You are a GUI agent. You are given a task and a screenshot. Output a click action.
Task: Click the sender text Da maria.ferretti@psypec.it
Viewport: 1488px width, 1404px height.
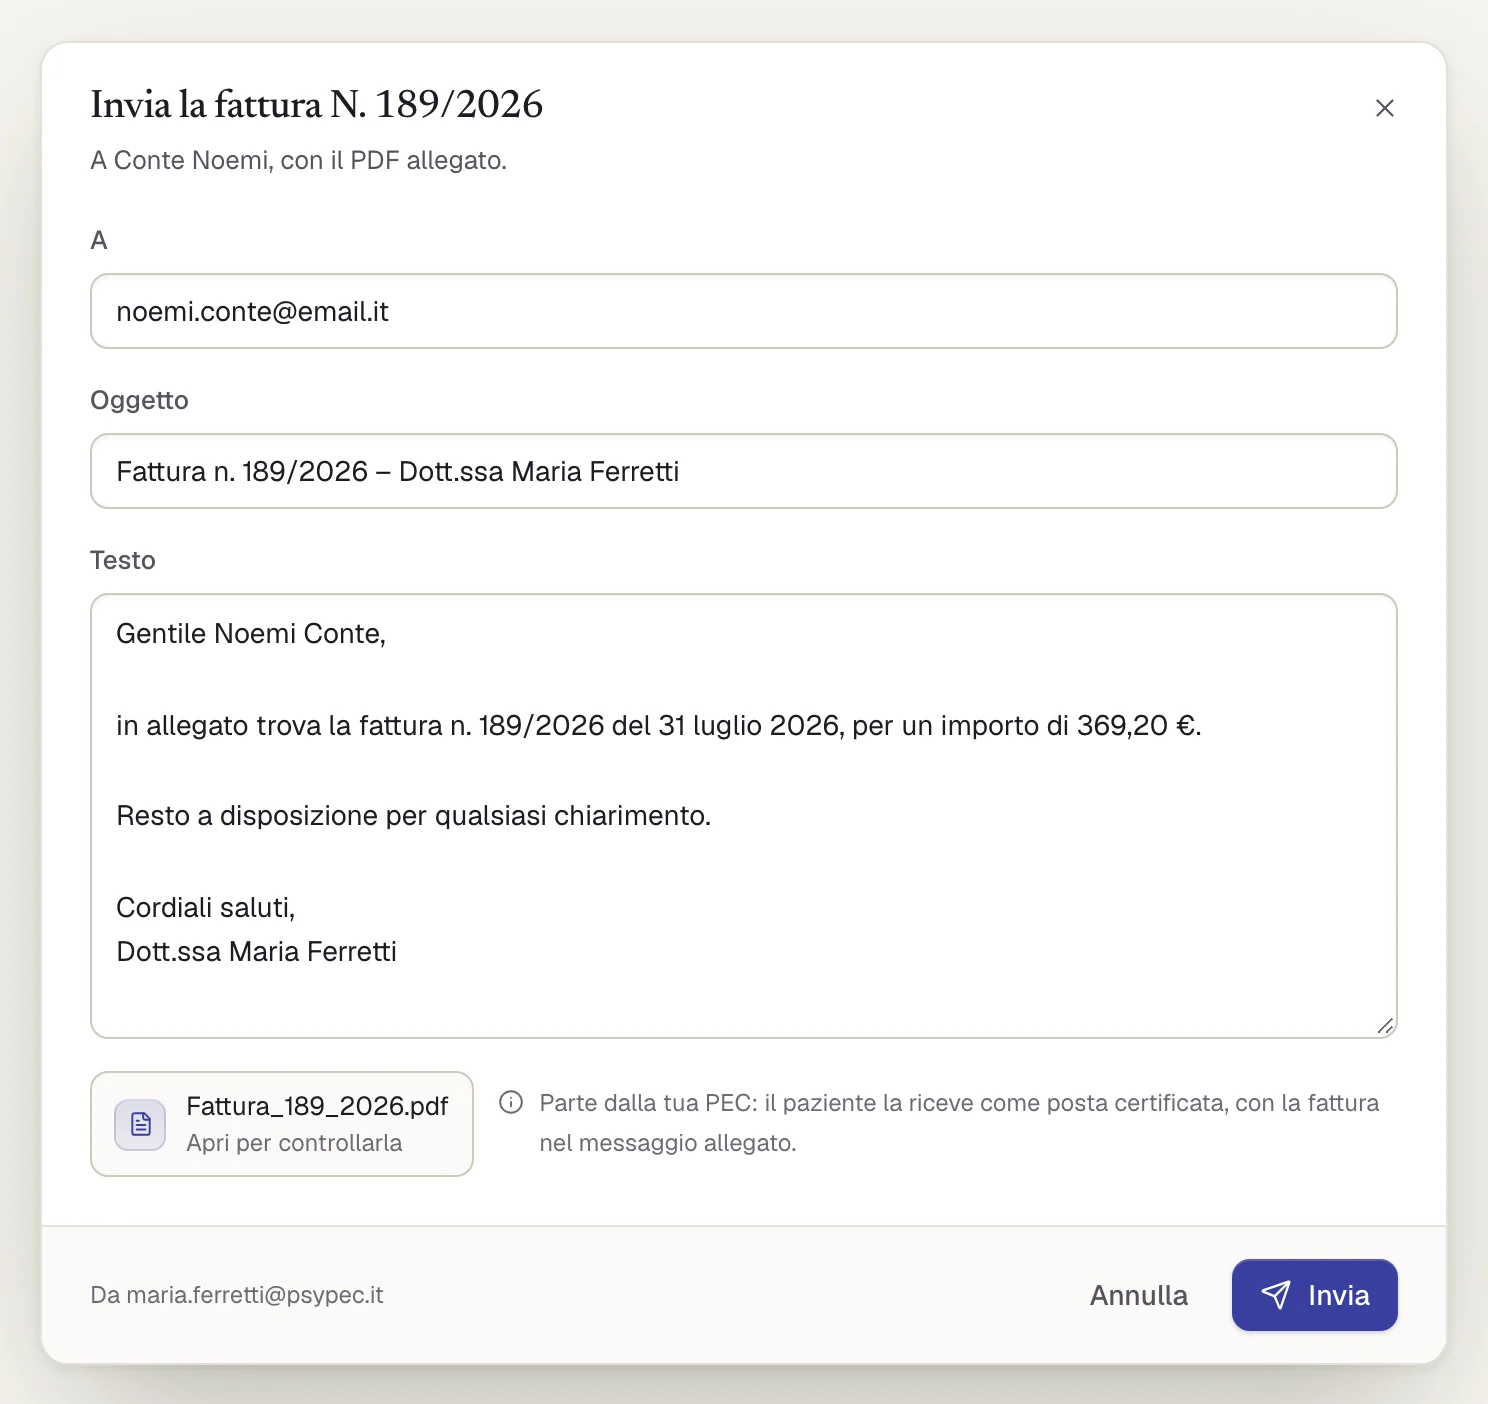point(237,1295)
